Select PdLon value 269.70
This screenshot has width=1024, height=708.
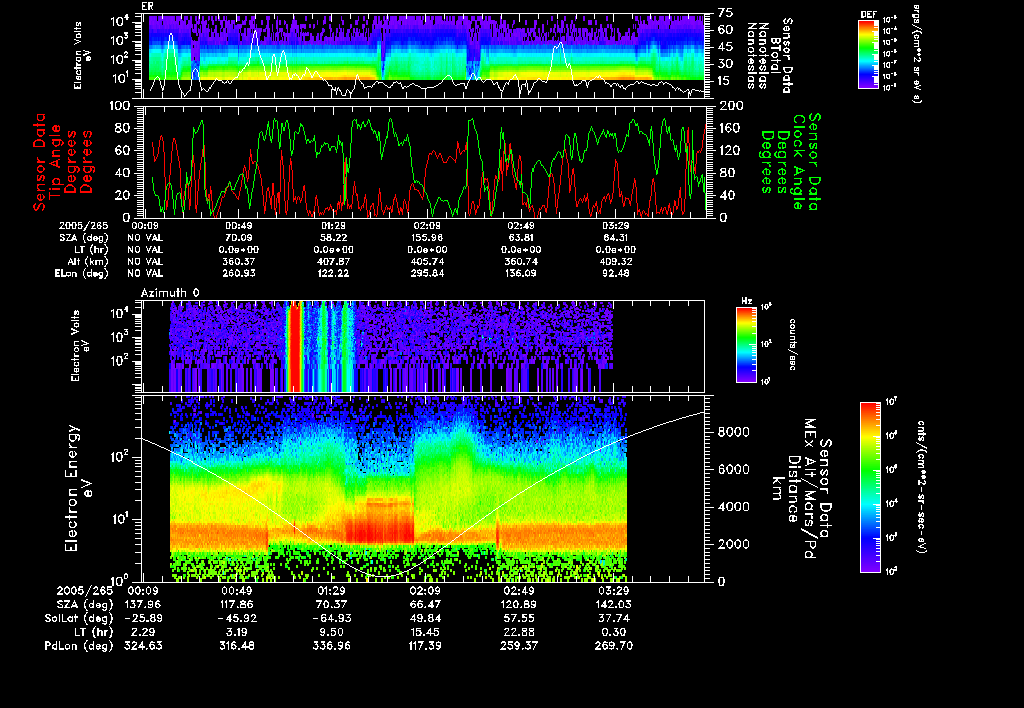click(x=613, y=646)
